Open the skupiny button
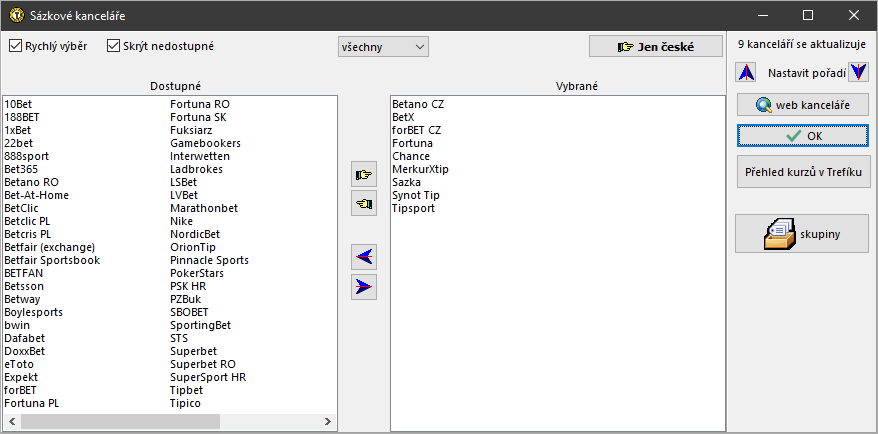Image resolution: width=878 pixels, height=434 pixels. pos(802,233)
